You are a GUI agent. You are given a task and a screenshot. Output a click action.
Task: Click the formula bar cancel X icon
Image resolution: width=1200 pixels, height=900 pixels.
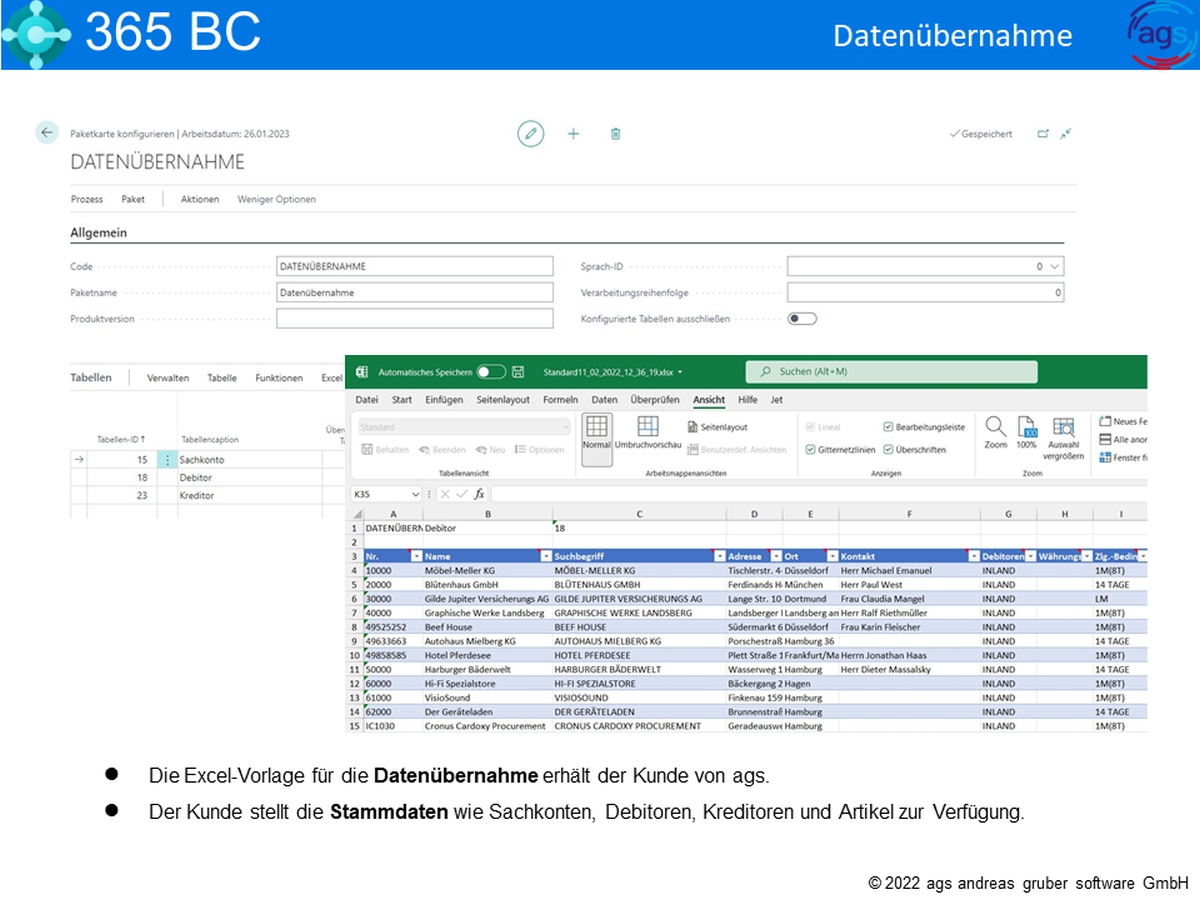point(445,494)
